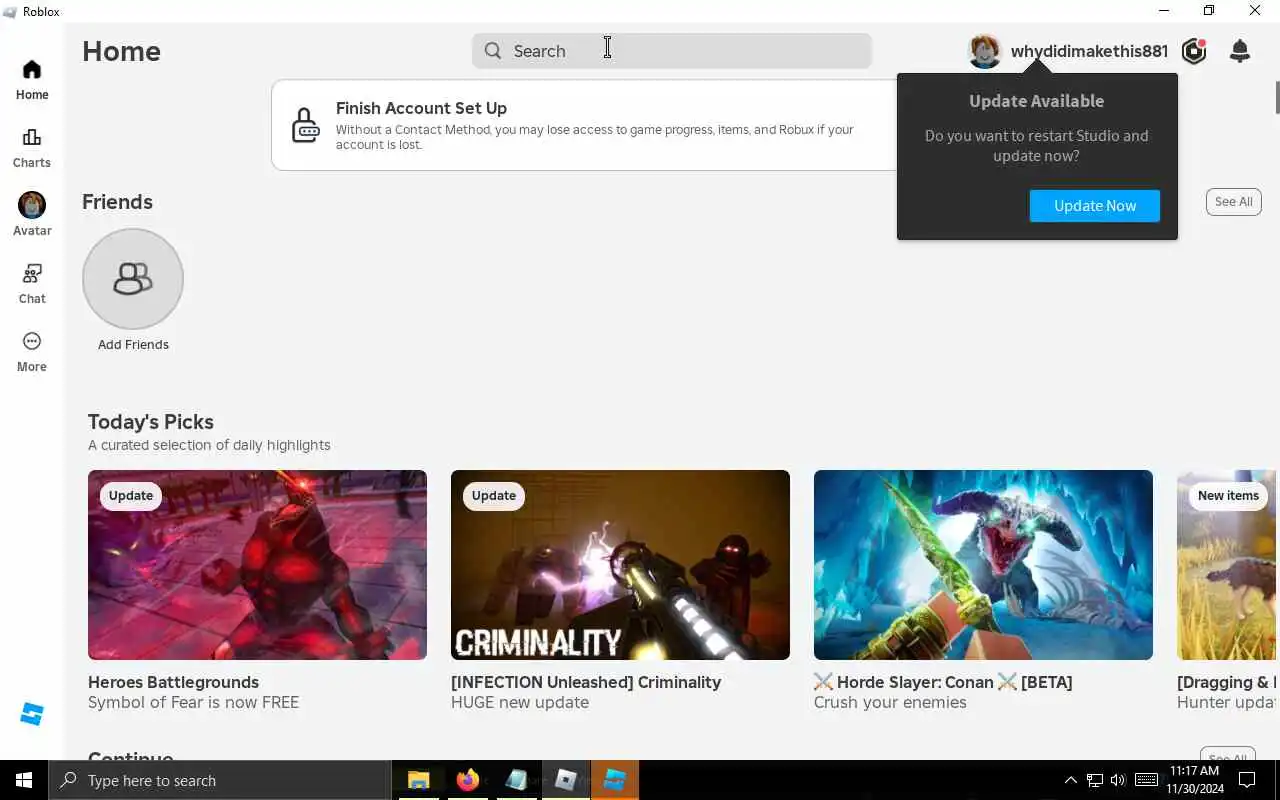Open the notepad-like taskbar app icon
Image resolution: width=1280 pixels, height=800 pixels.
click(516, 780)
